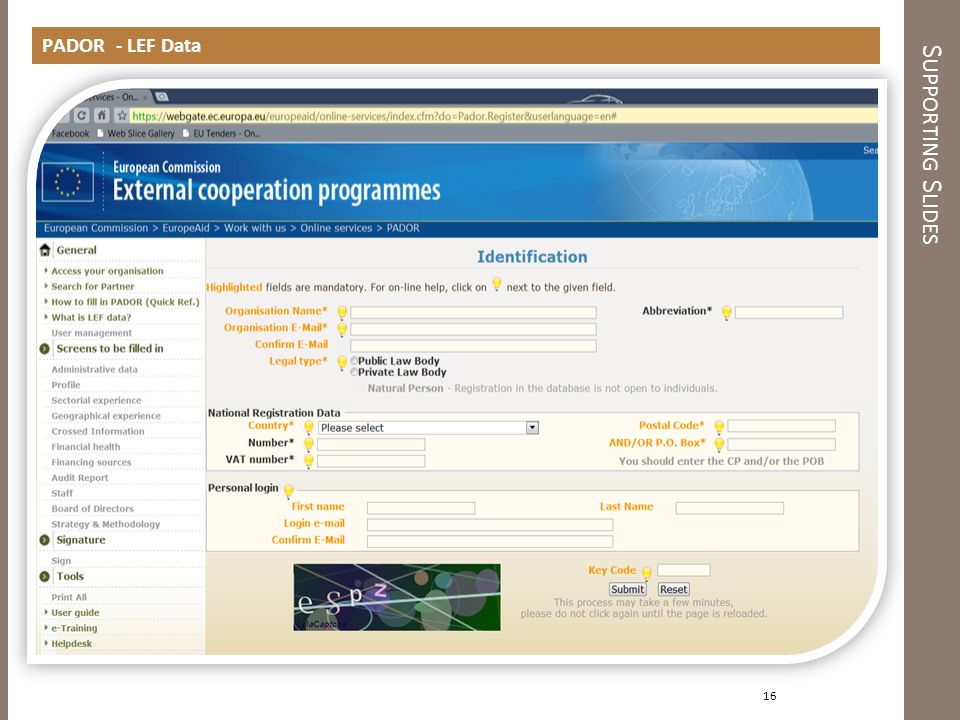Open the e-Training link

[x=74, y=628]
